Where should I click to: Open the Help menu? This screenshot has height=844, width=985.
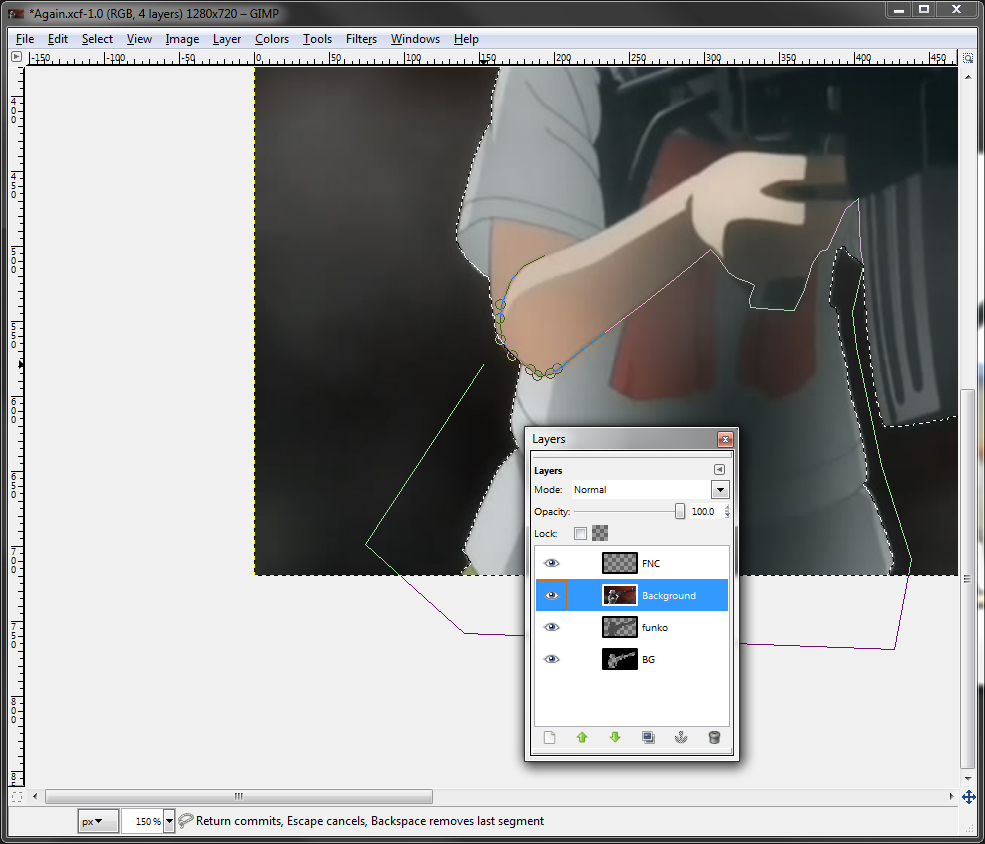tap(466, 39)
